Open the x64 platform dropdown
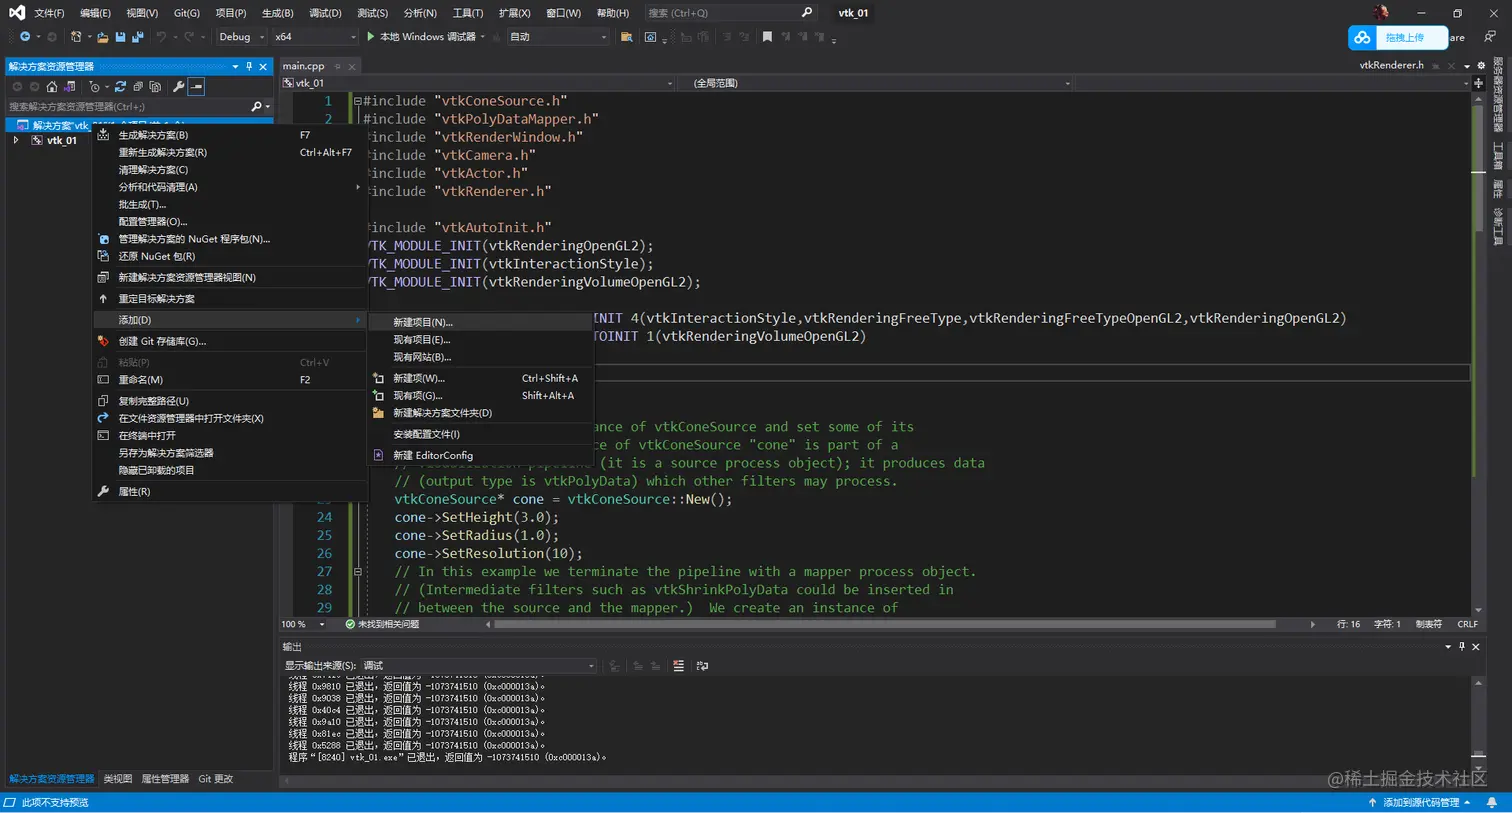This screenshot has height=813, width=1512. tap(315, 37)
